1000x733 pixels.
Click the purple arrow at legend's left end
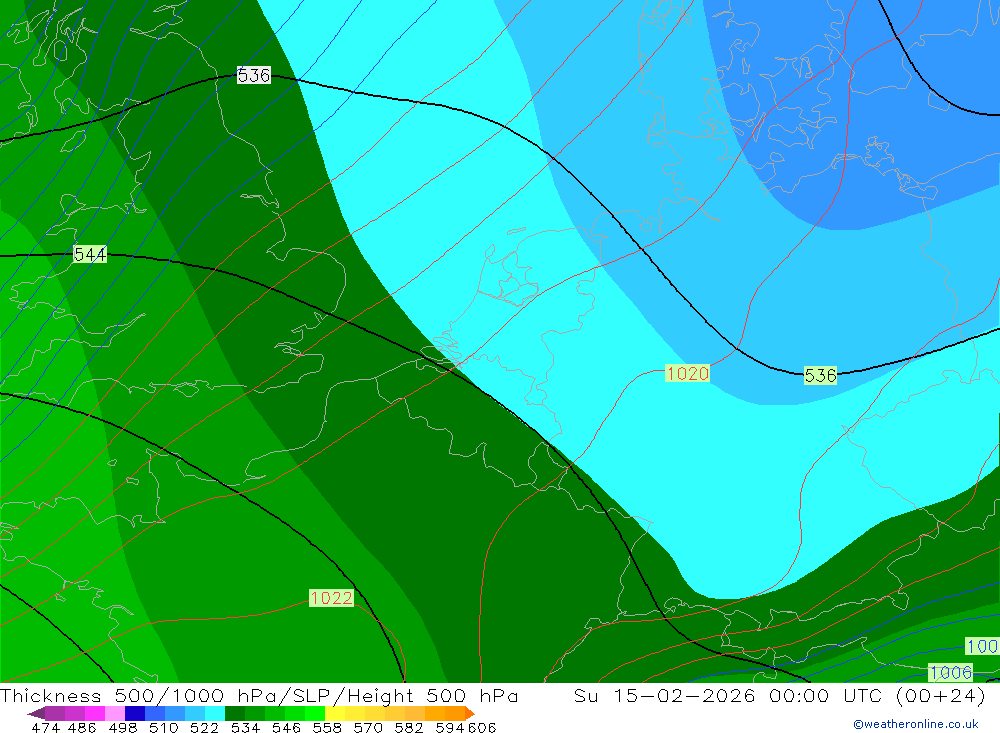pos(36,713)
